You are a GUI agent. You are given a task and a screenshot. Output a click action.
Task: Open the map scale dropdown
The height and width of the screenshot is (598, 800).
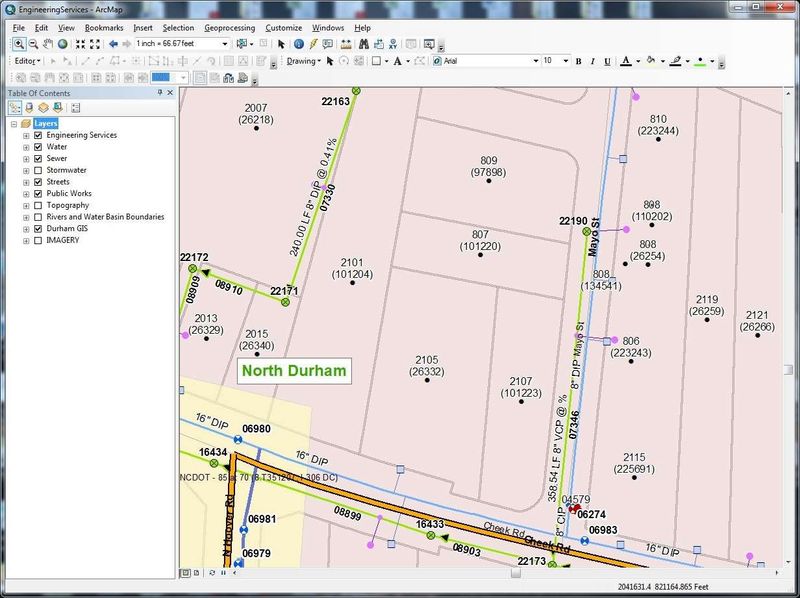224,44
